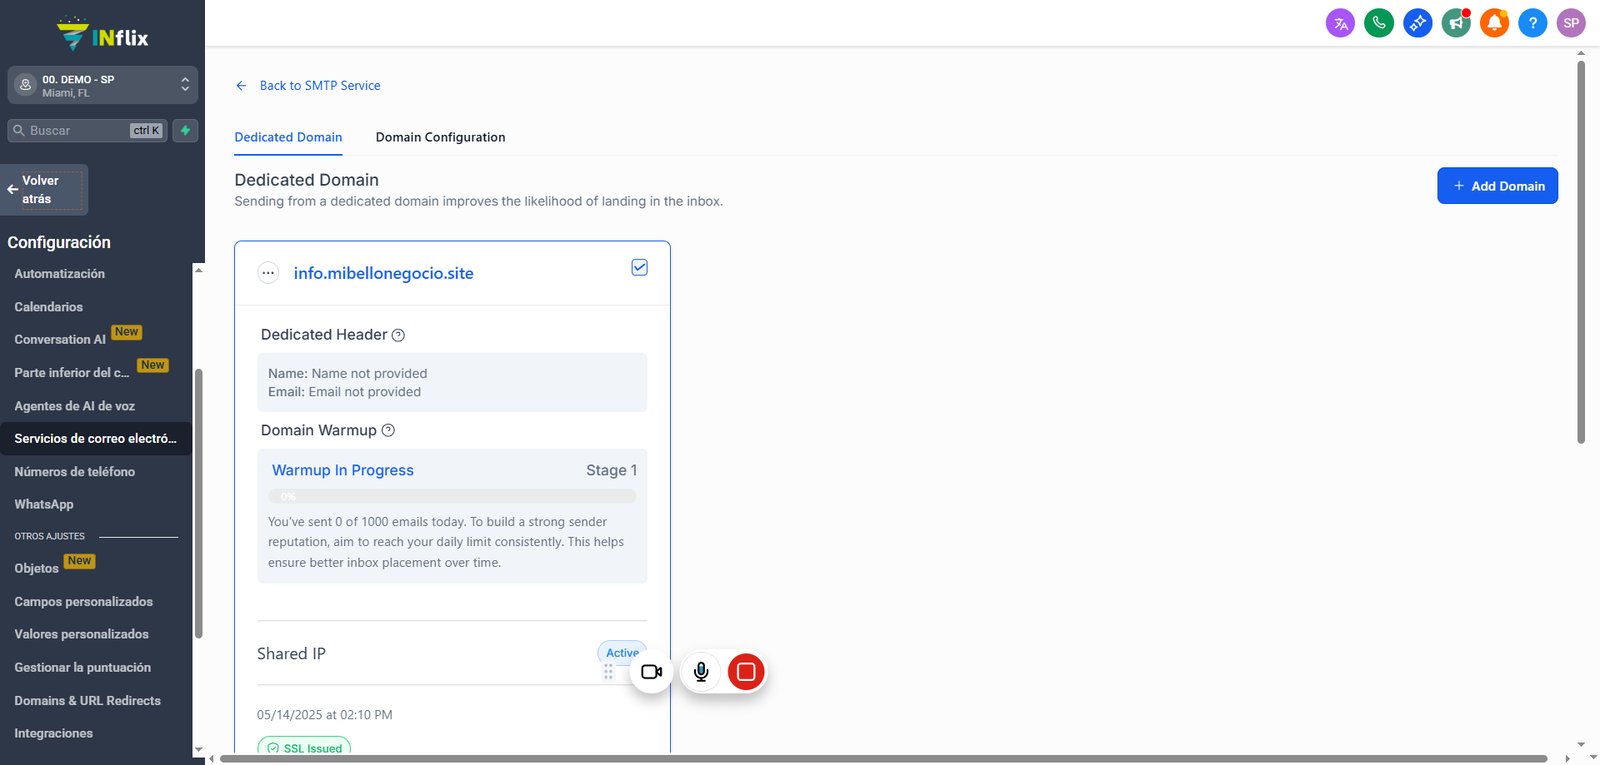Stop the screen recording

click(746, 672)
